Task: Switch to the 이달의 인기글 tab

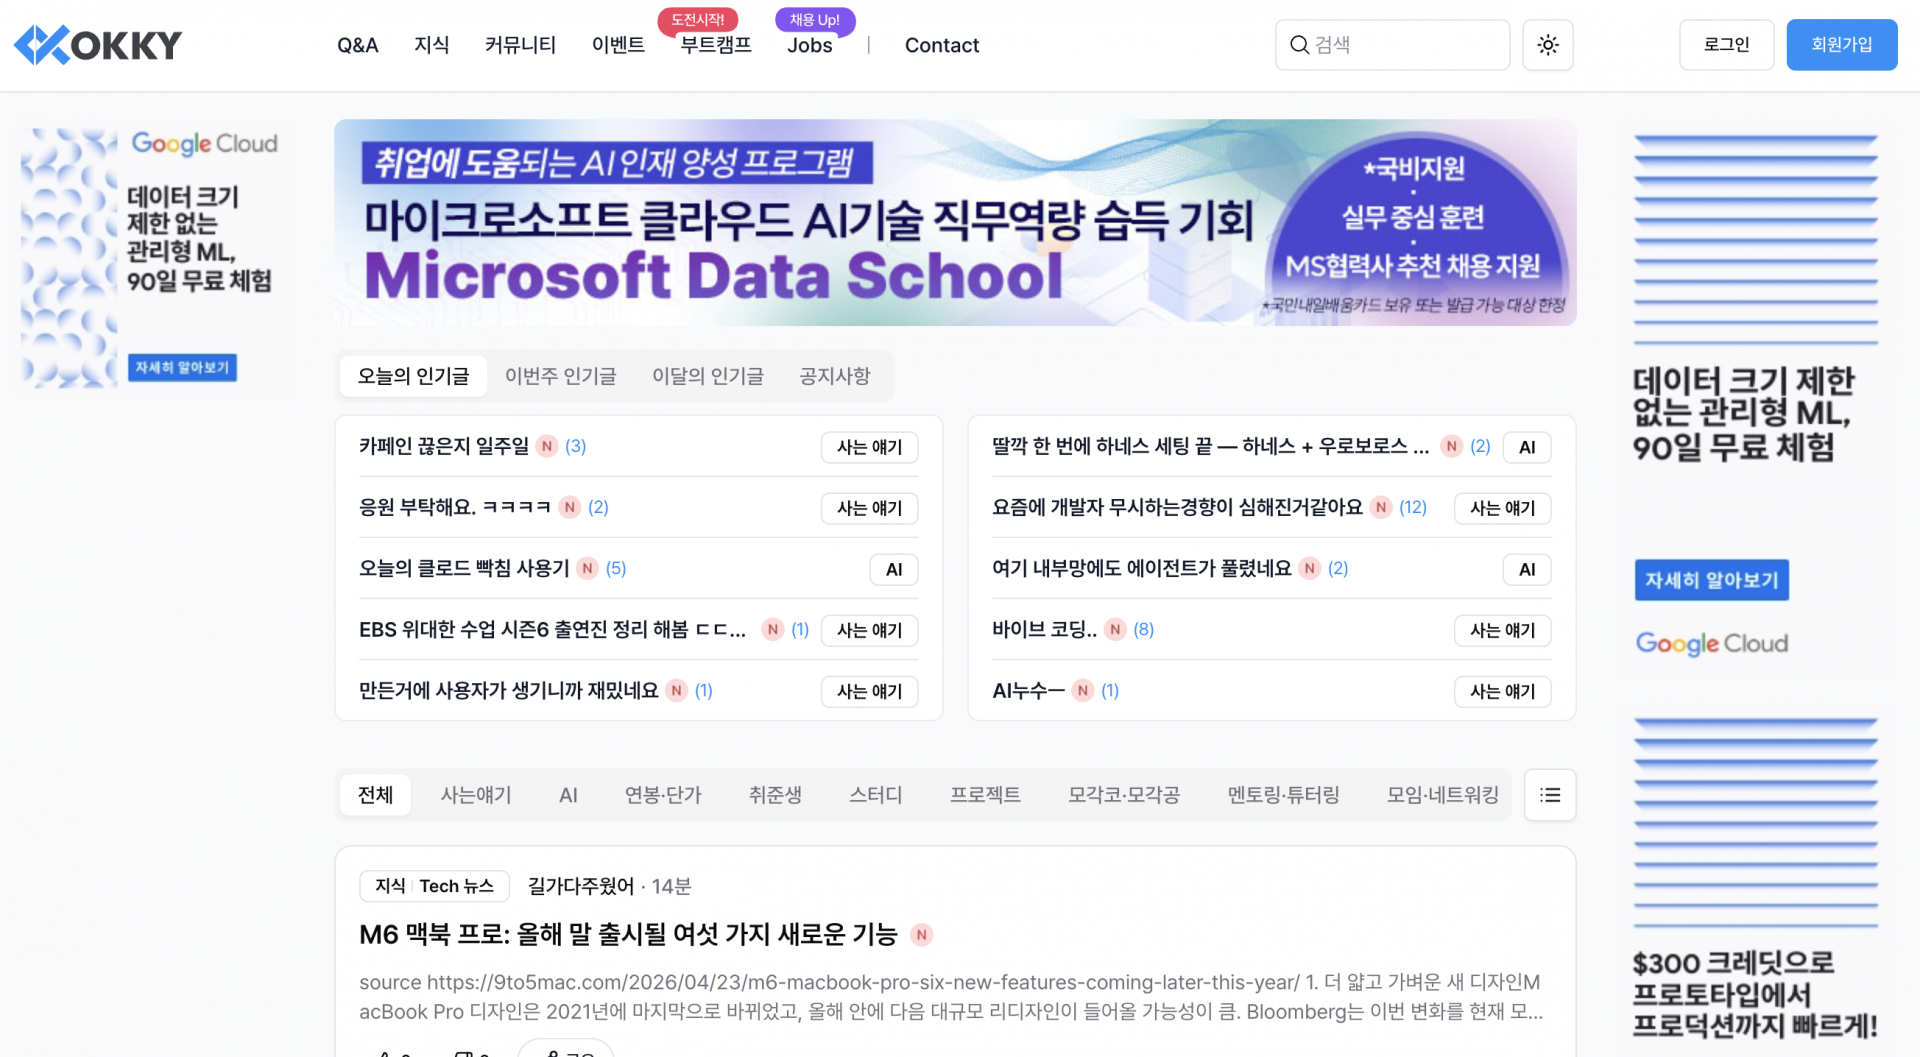Action: tap(707, 376)
